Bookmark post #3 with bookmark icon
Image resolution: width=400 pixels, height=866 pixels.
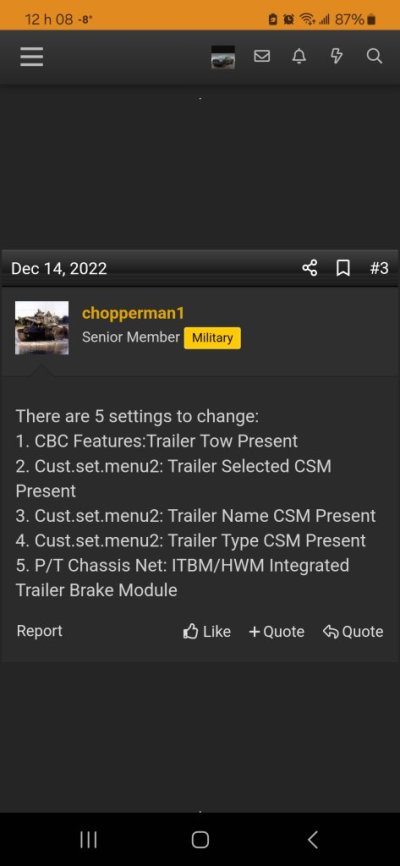[343, 268]
